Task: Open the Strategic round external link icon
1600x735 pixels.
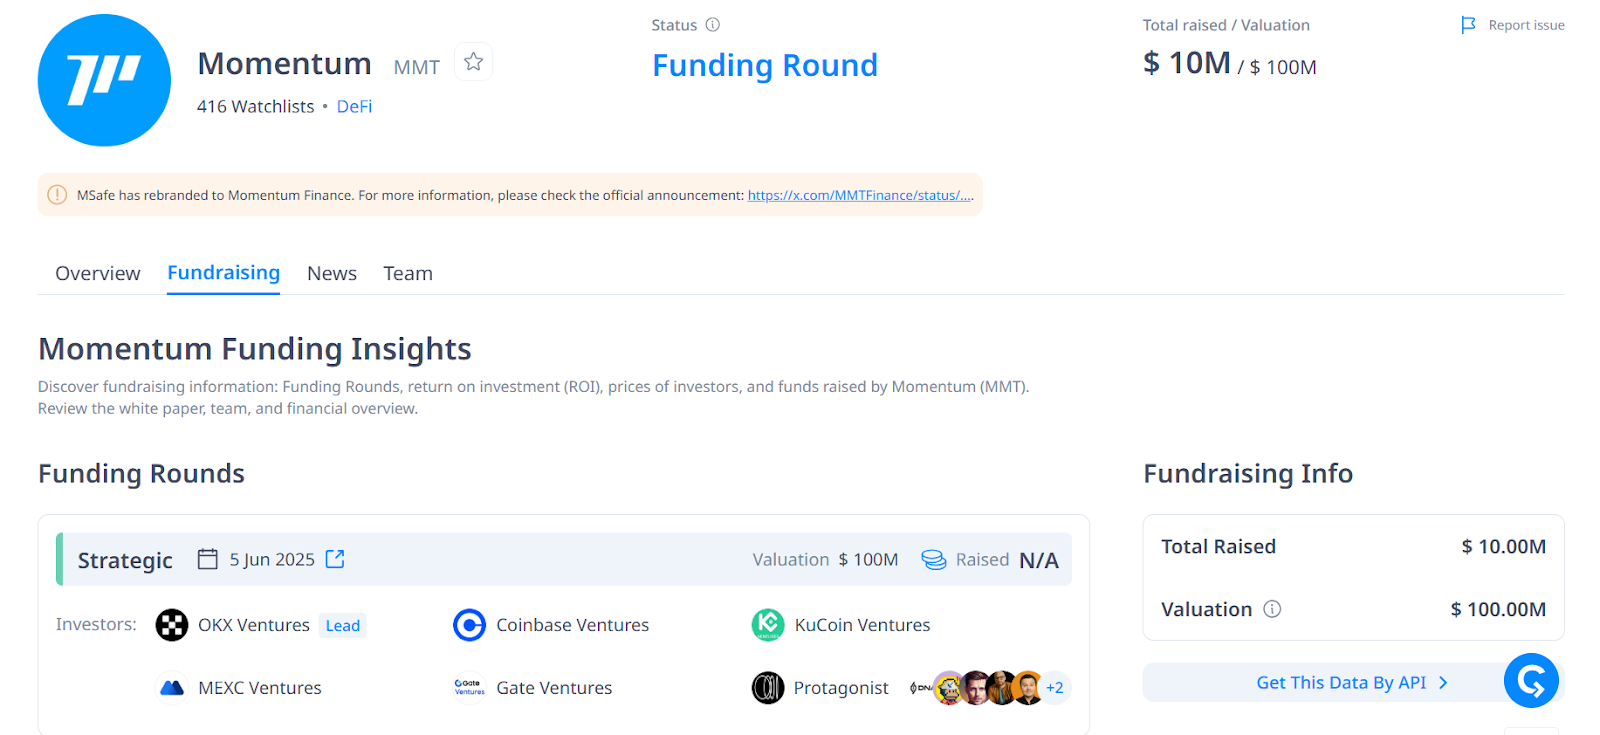Action: 335,559
